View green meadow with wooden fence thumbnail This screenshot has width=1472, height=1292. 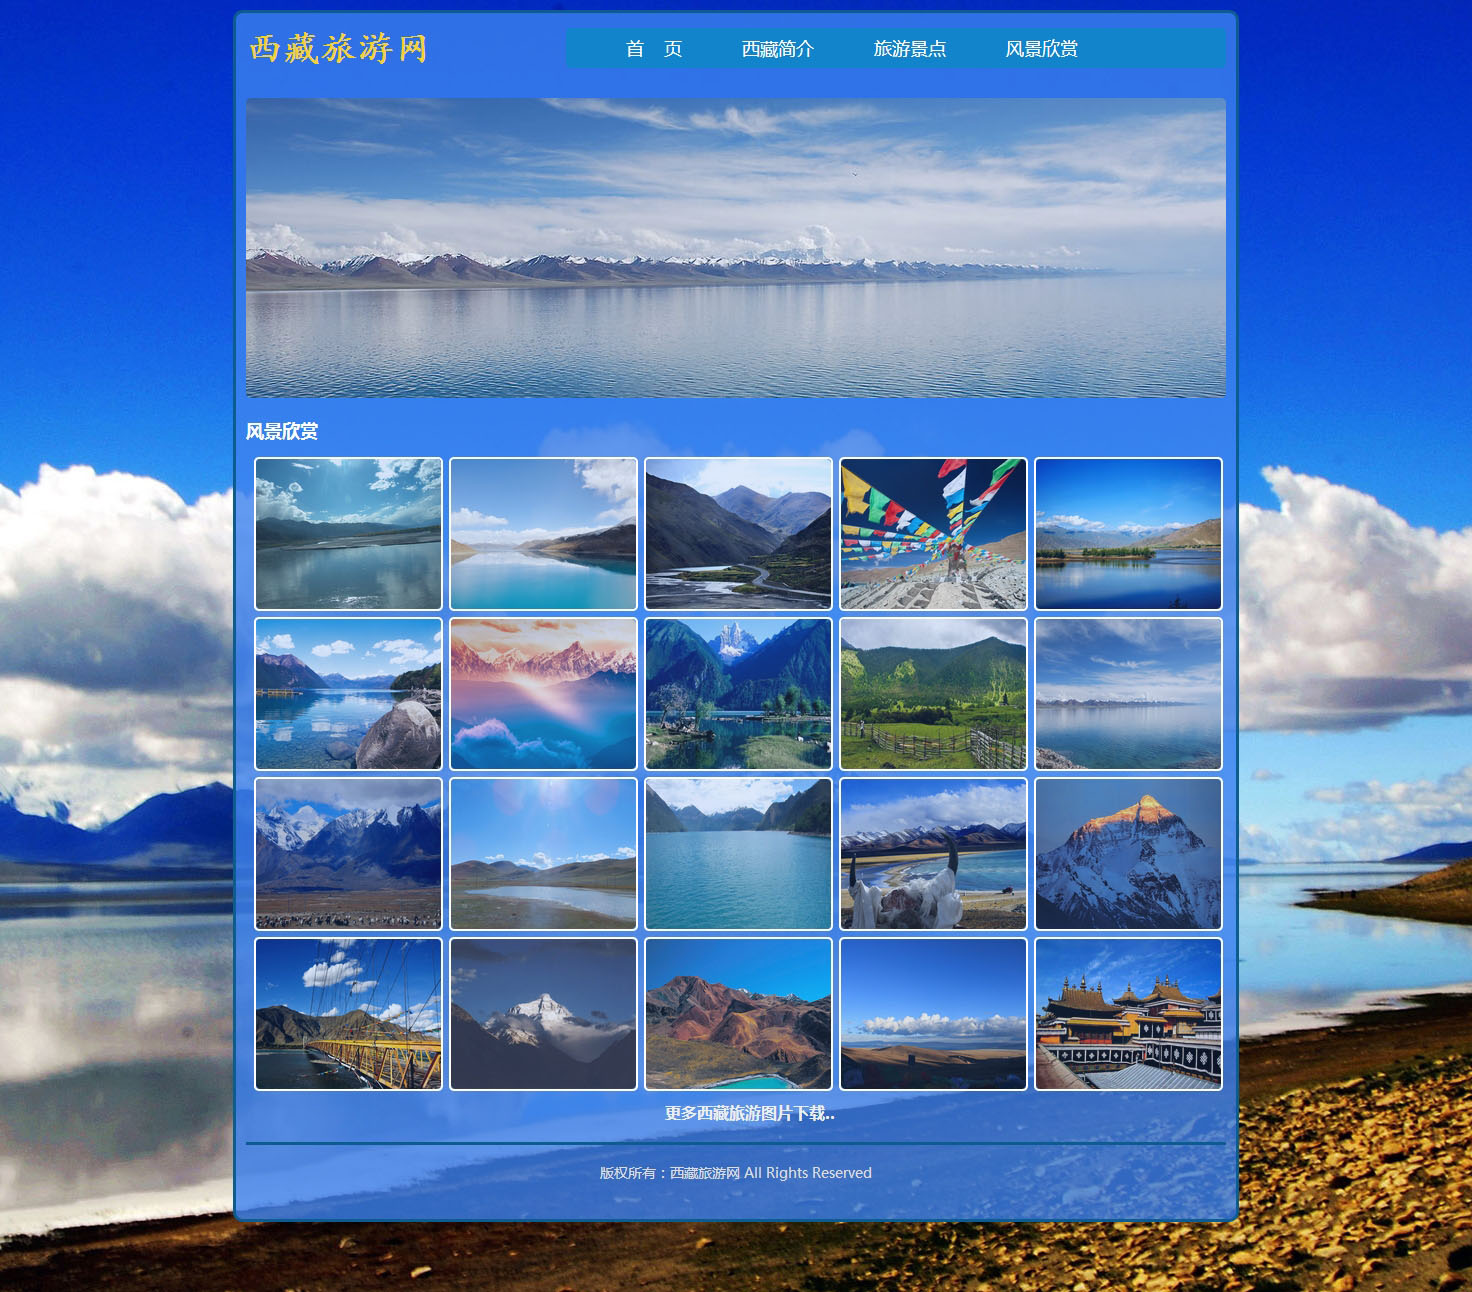933,694
